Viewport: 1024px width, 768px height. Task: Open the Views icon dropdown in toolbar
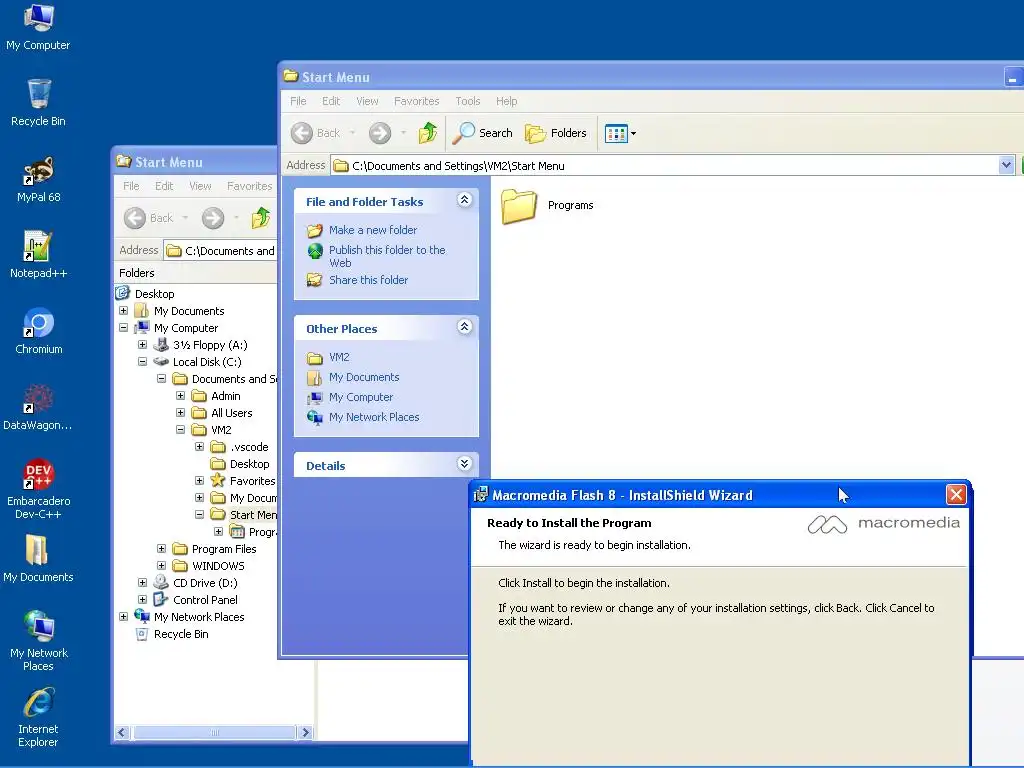[620, 133]
